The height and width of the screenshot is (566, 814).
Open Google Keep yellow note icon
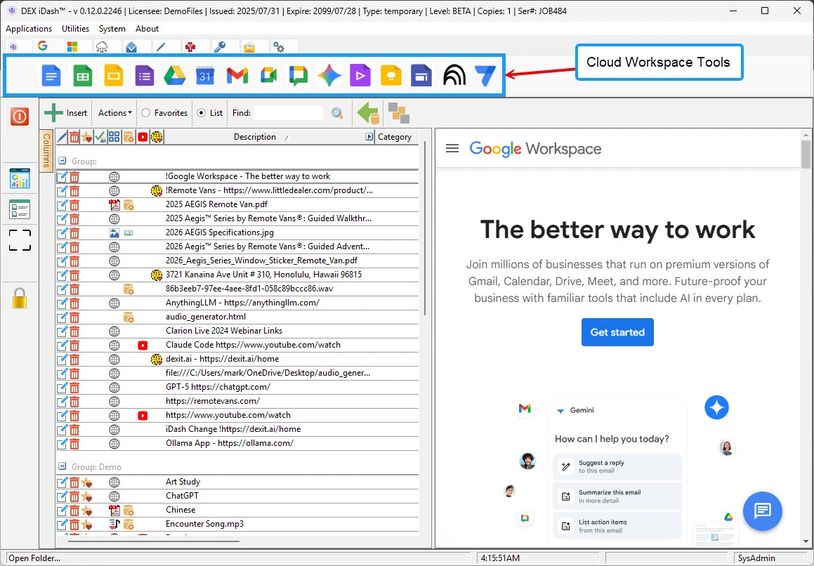click(x=390, y=76)
